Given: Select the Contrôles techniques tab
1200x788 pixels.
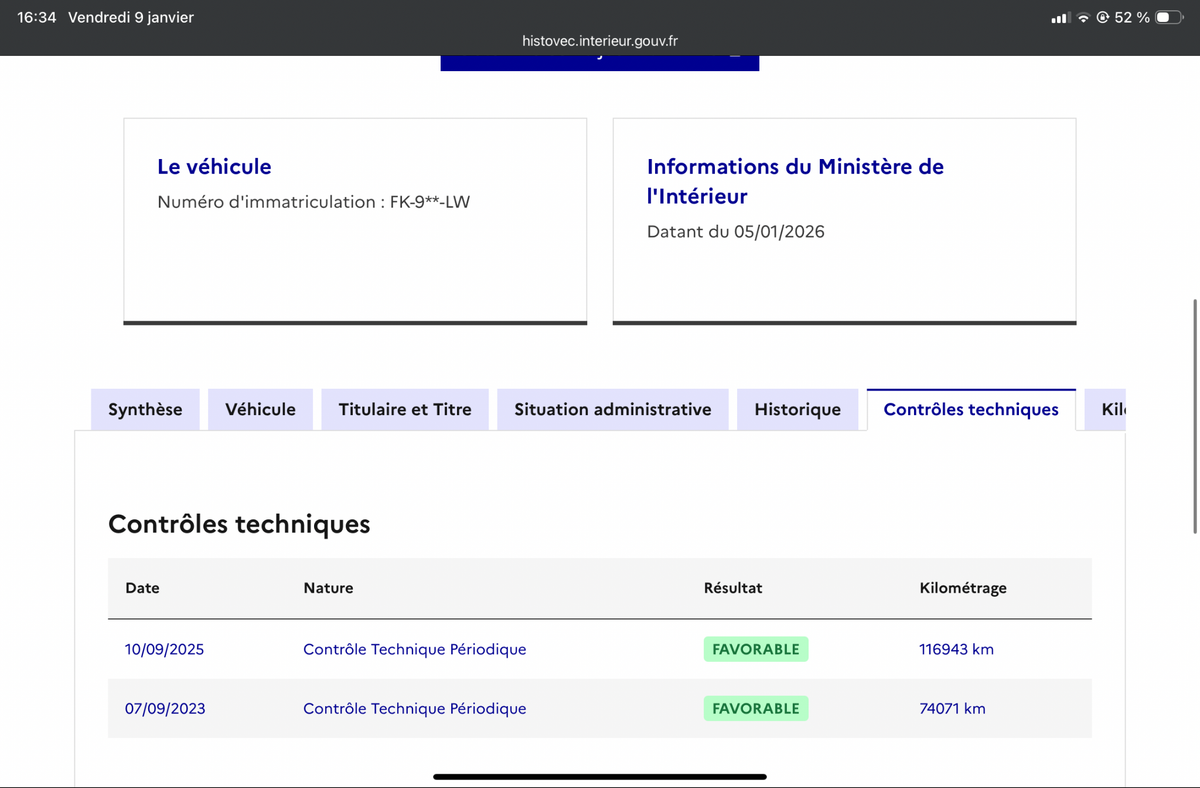Looking at the screenshot, I should point(970,409).
